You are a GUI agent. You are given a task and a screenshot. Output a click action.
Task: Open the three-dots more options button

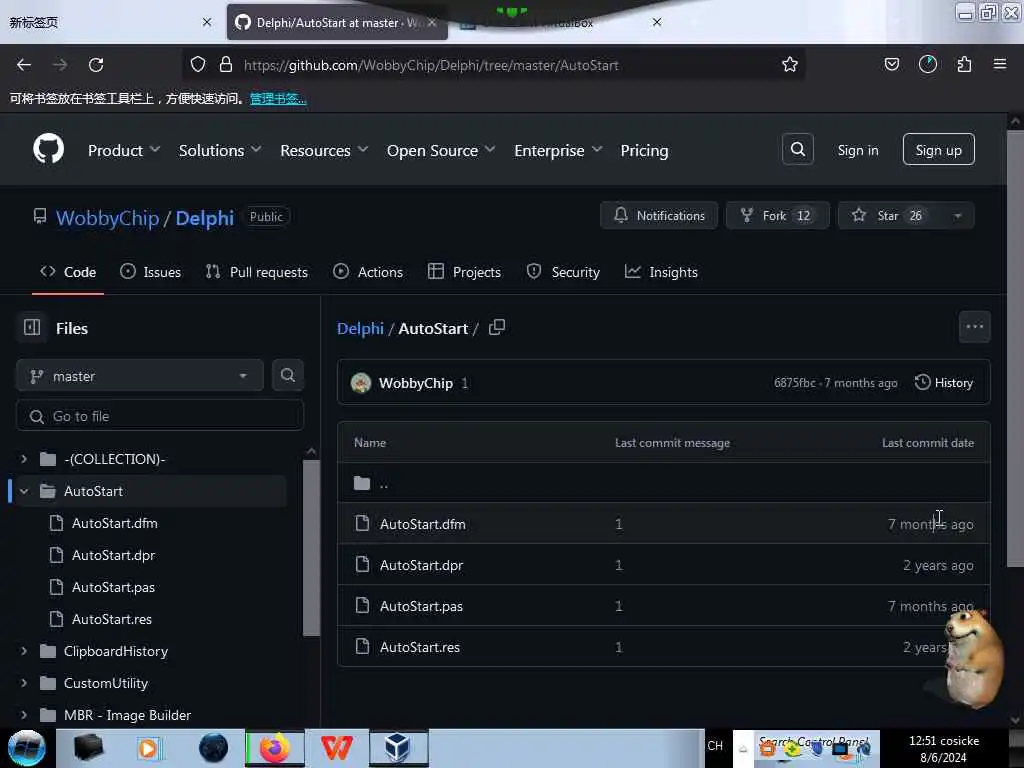click(x=974, y=327)
